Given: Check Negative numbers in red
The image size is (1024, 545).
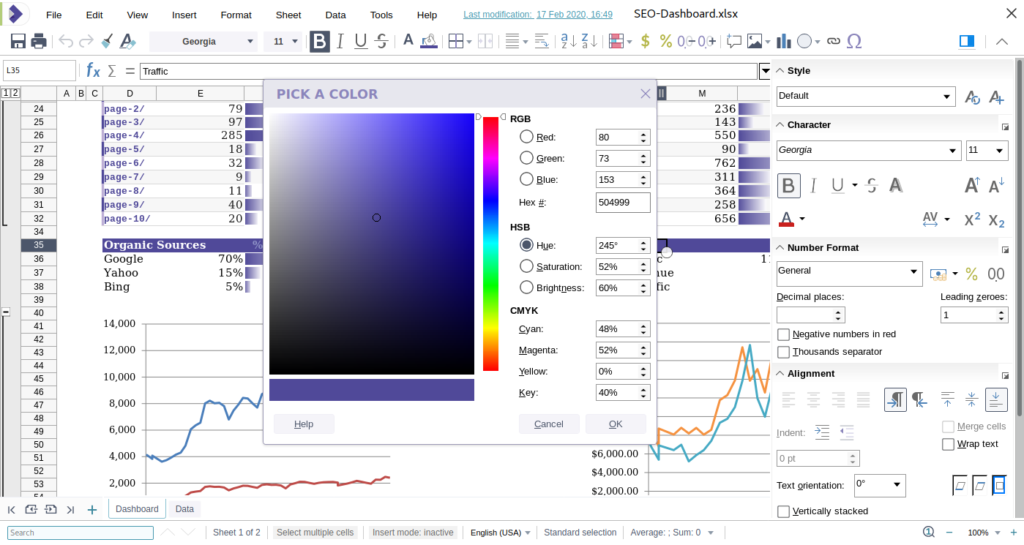Looking at the screenshot, I should tap(784, 334).
